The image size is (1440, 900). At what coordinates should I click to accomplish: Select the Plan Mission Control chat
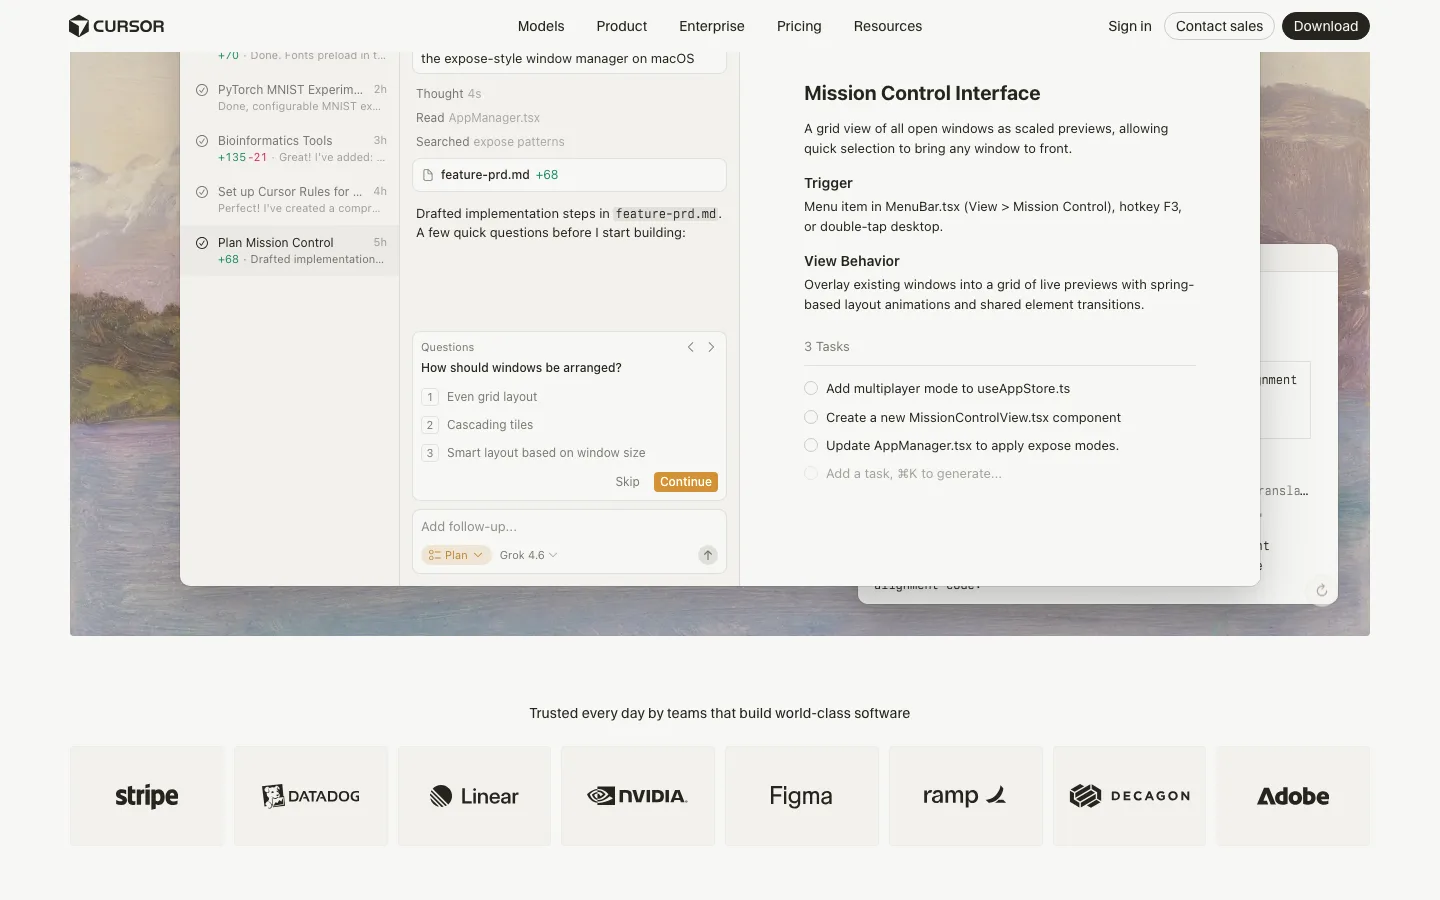(x=290, y=250)
